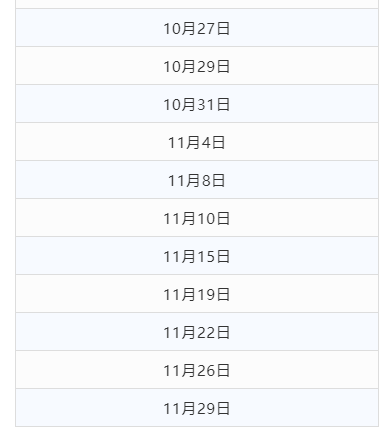Select the 11月19日 date row
The image size is (389, 436).
point(197,294)
